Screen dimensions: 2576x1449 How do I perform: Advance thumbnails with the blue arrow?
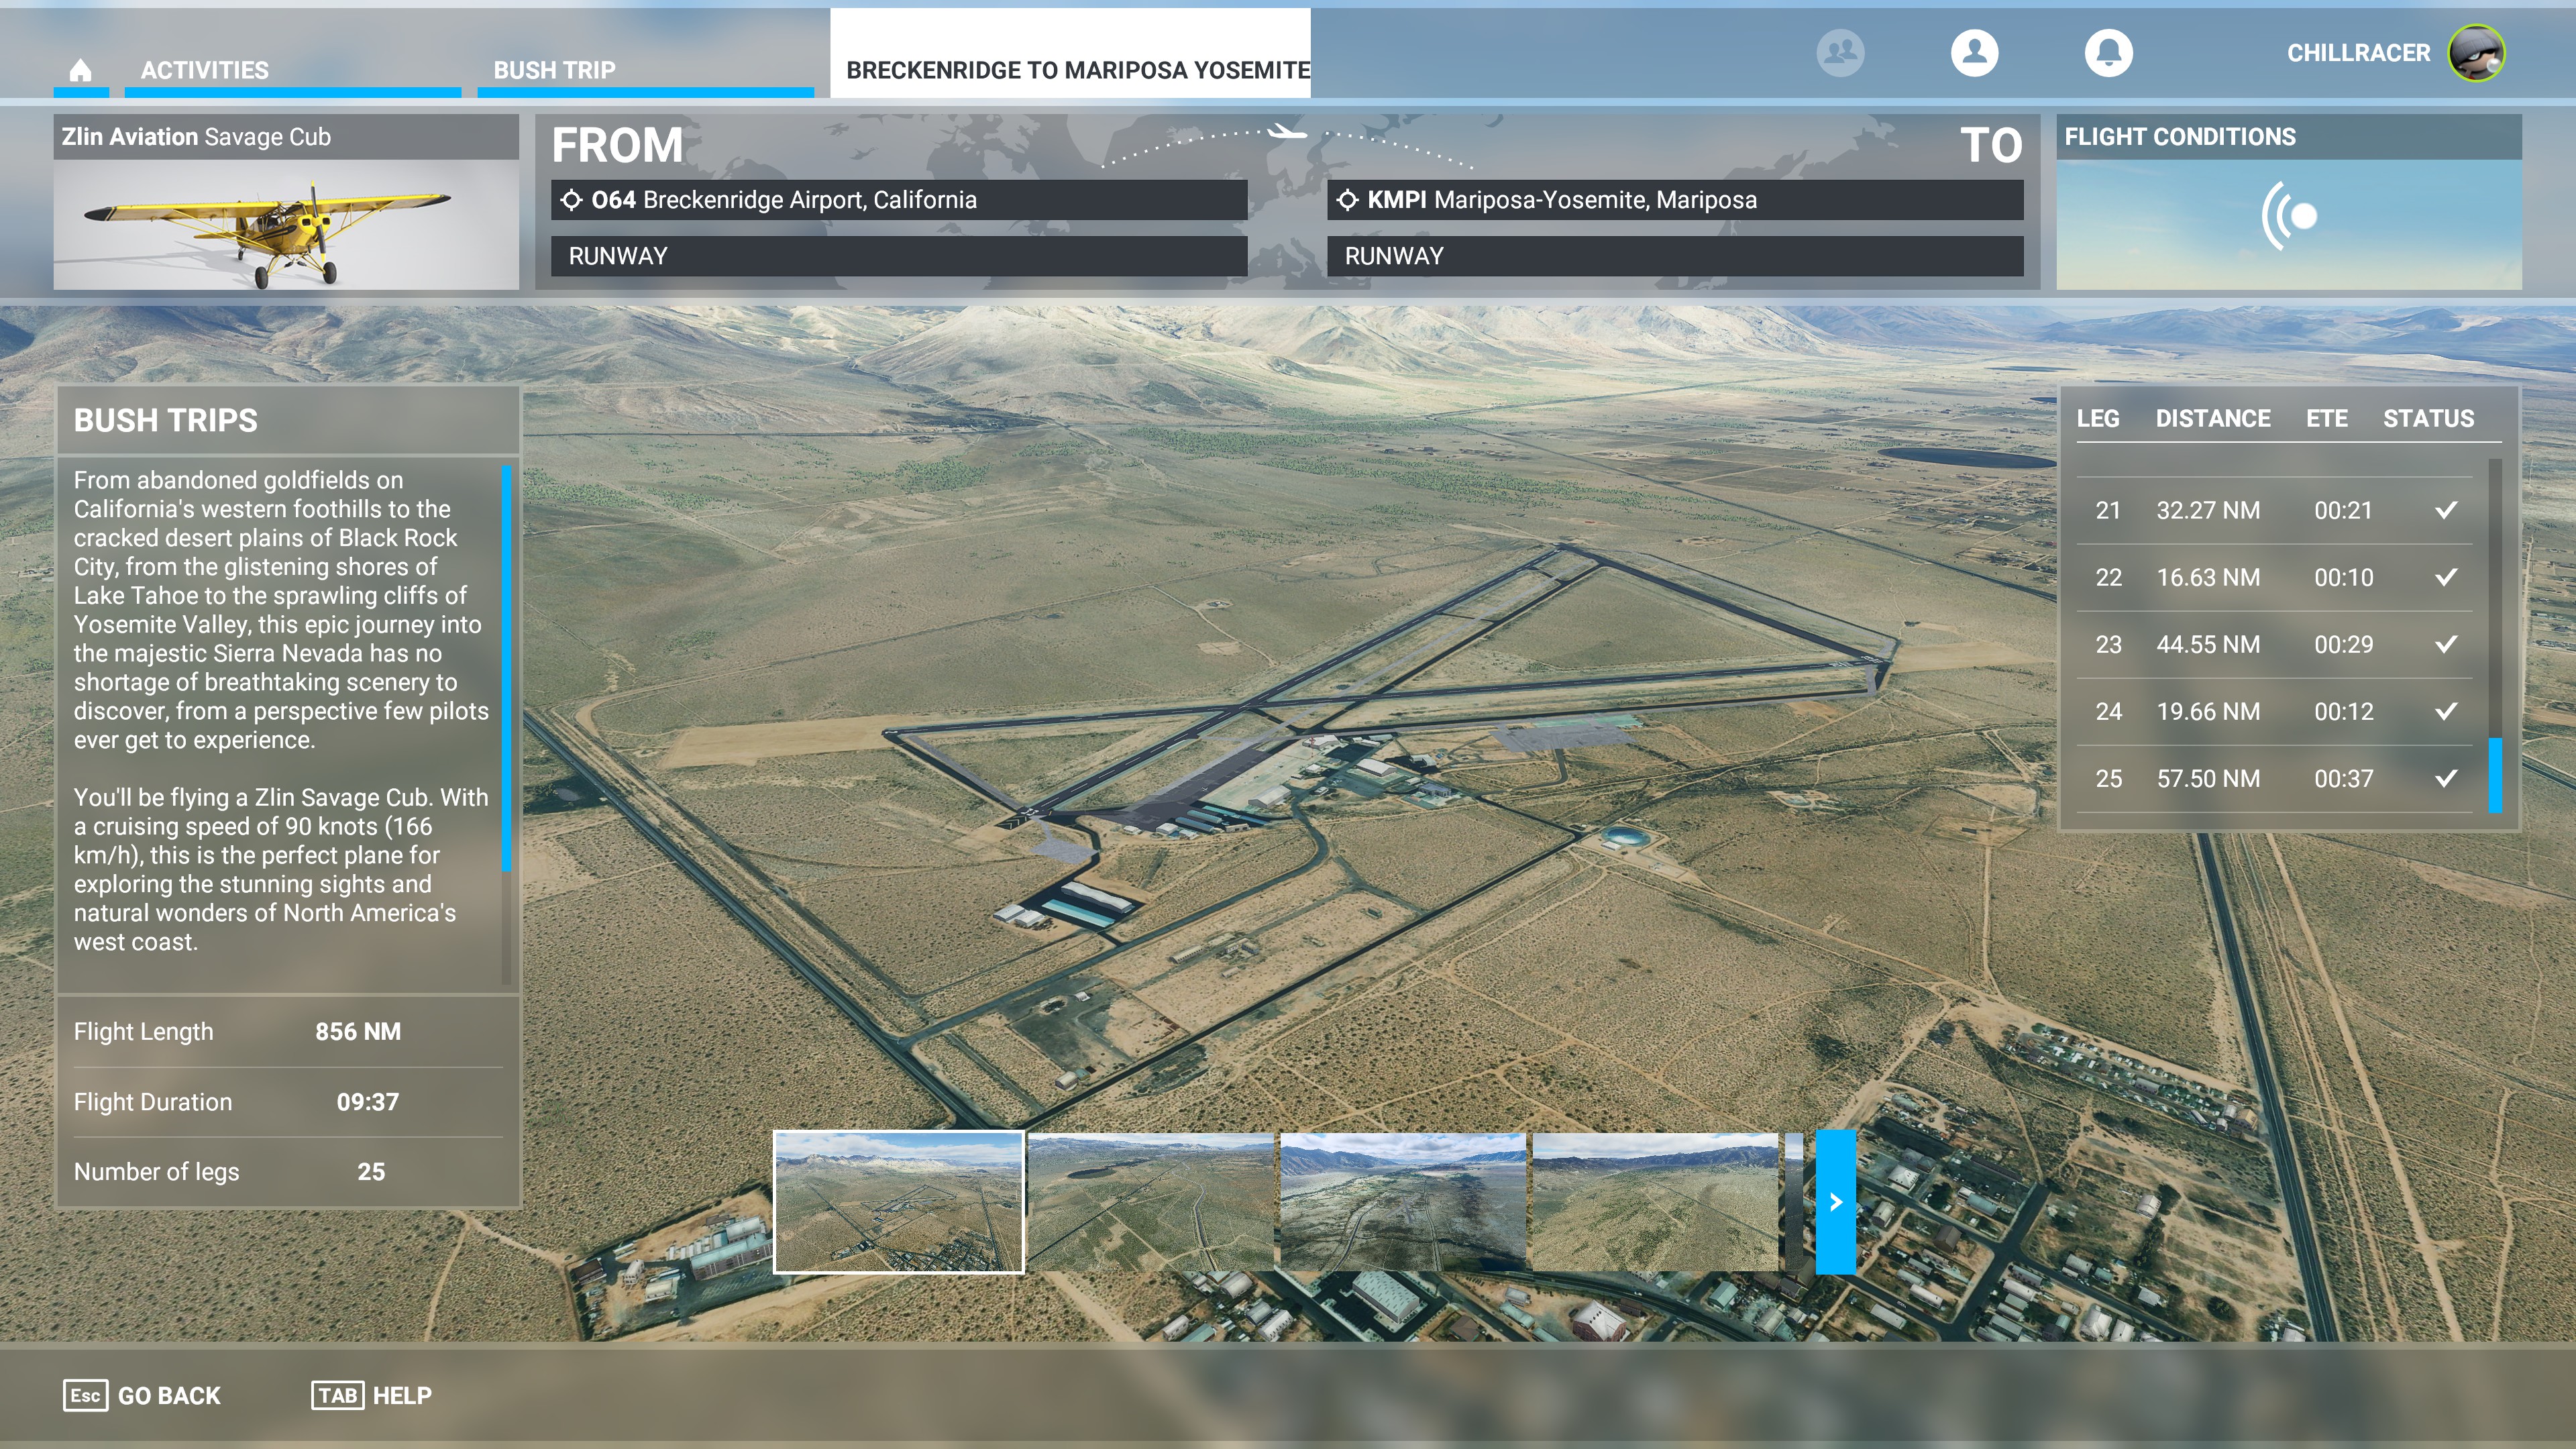[1835, 1202]
